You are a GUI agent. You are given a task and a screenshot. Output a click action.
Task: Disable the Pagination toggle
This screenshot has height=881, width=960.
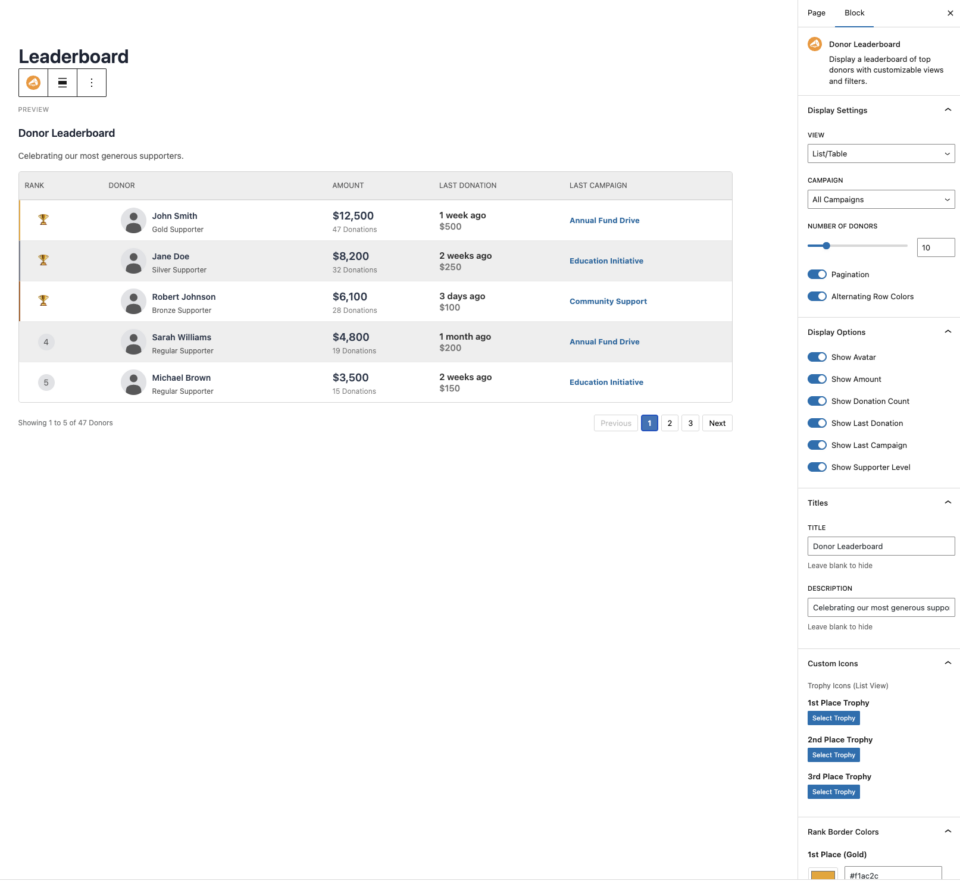pos(817,275)
